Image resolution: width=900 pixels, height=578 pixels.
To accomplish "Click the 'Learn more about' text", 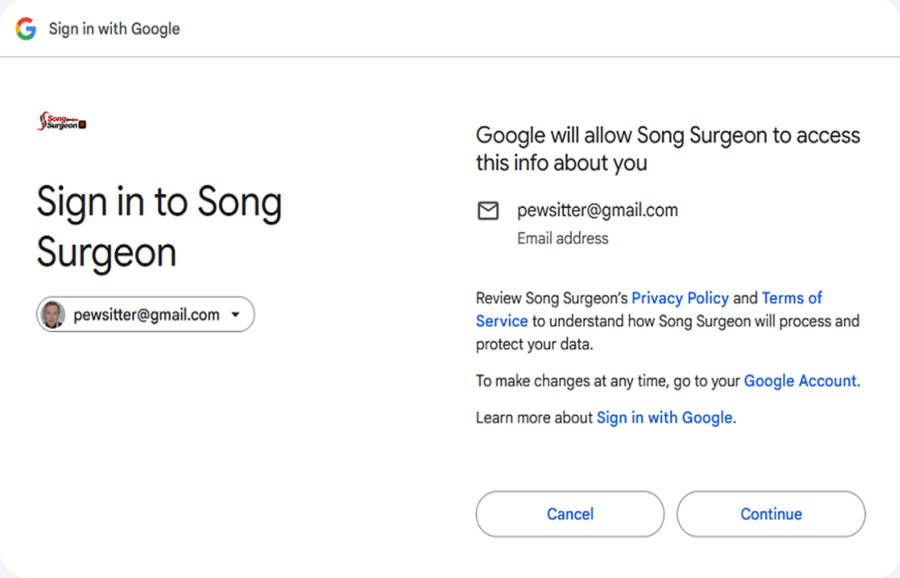I will coord(534,418).
